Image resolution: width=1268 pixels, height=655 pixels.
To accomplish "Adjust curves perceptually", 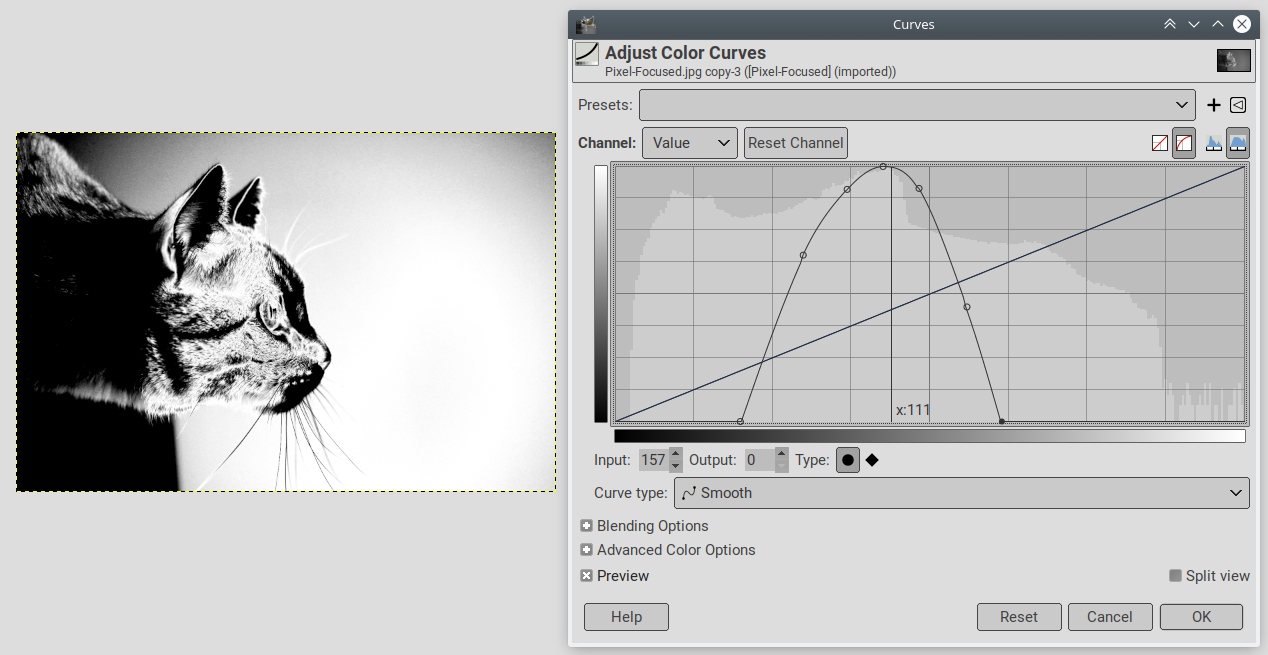I will pos(1184,143).
